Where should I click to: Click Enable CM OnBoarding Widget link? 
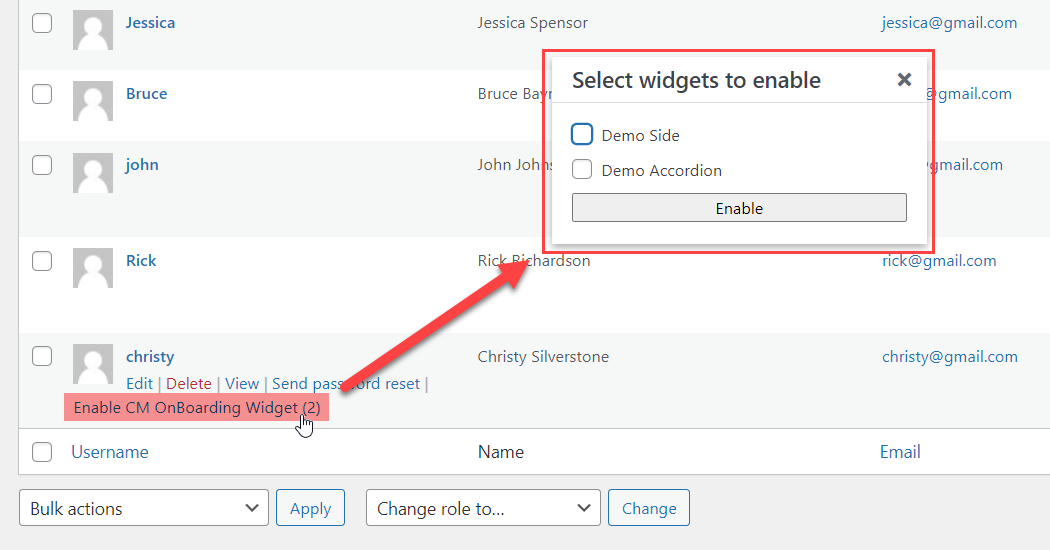(x=197, y=407)
